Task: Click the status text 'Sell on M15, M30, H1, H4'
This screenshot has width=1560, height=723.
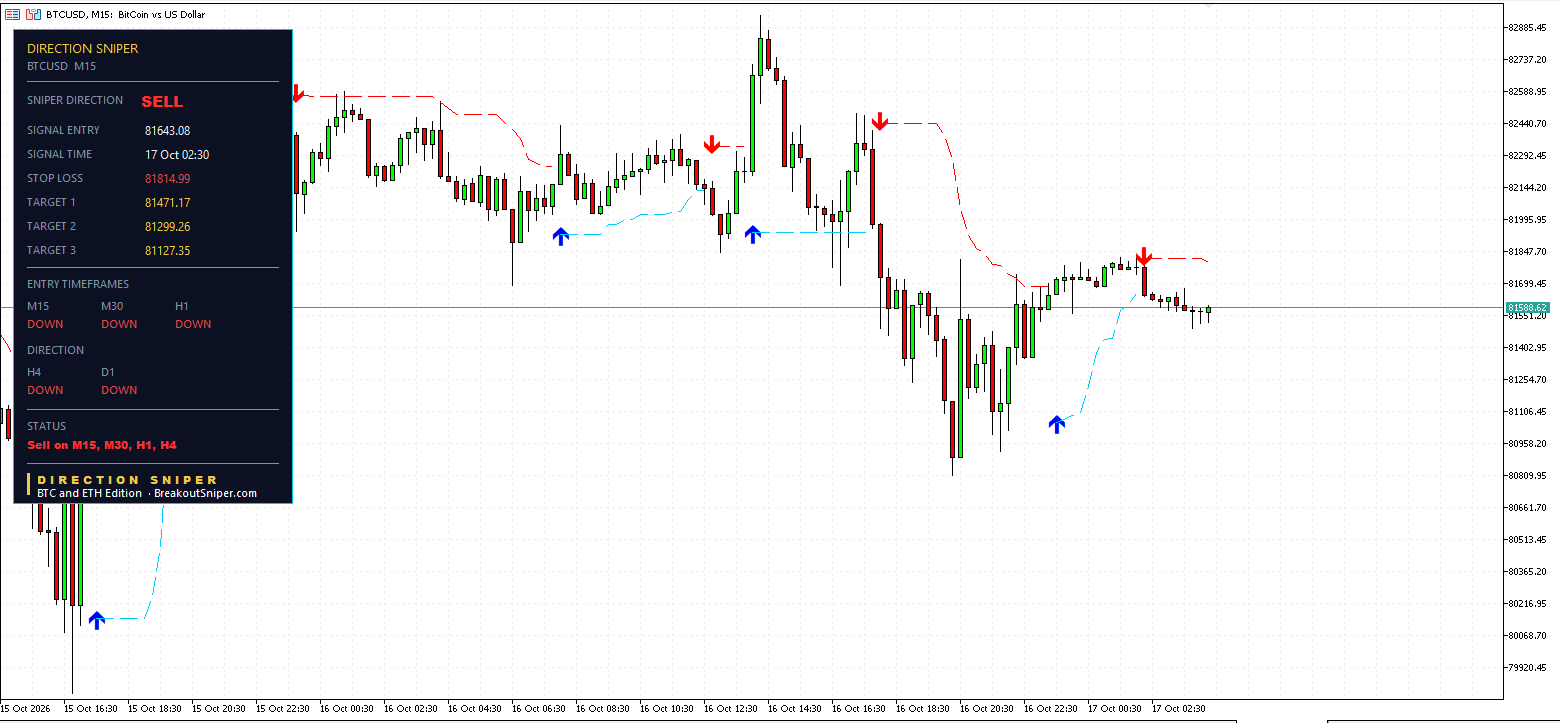Action: [102, 445]
